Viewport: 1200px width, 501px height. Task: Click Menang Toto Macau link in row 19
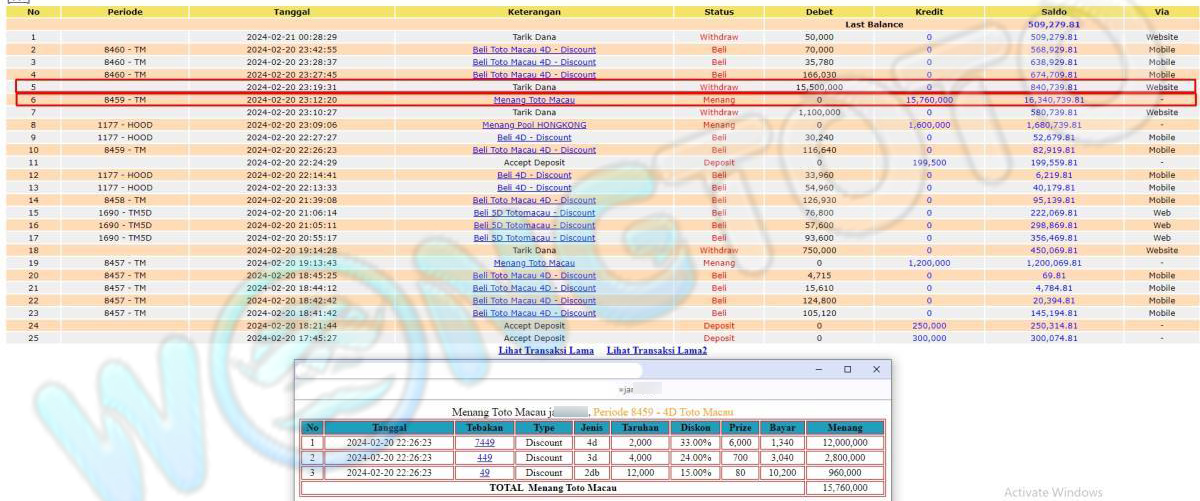pyautogui.click(x=534, y=263)
